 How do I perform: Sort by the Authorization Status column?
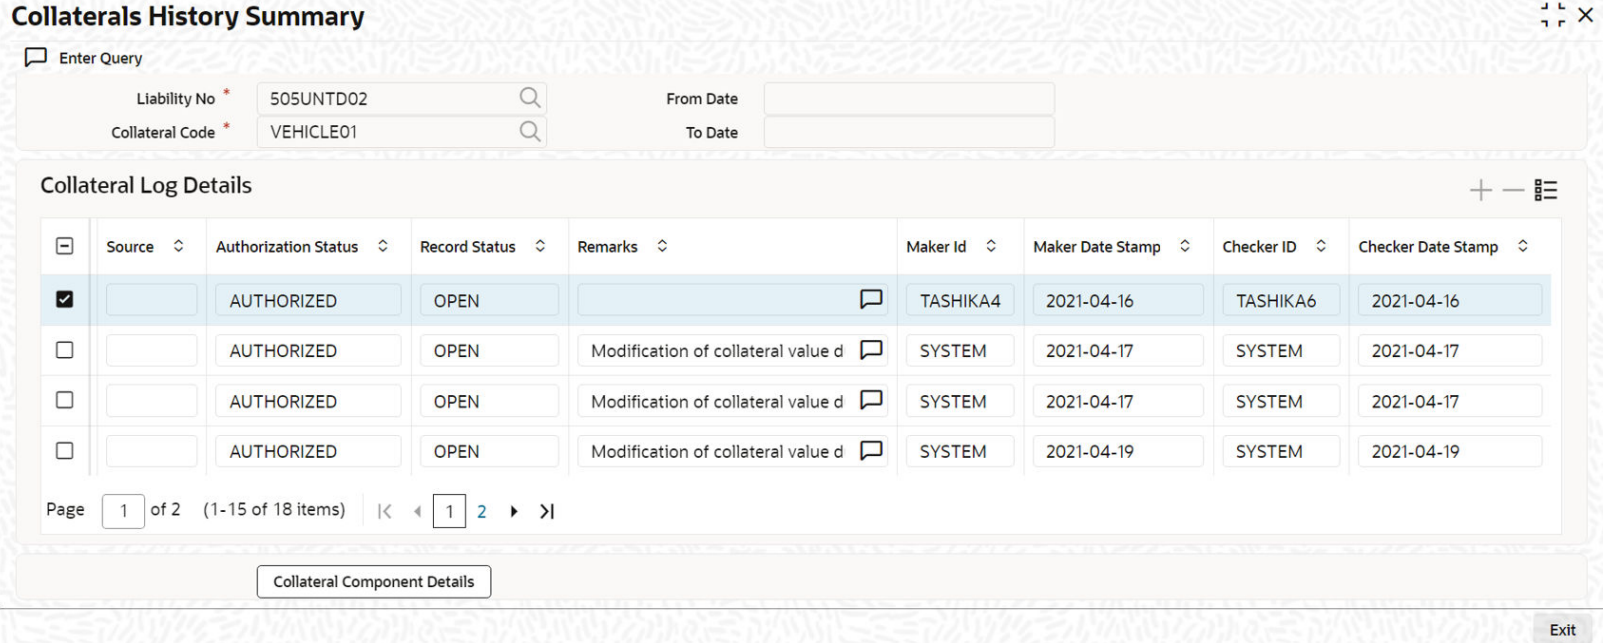(x=383, y=246)
